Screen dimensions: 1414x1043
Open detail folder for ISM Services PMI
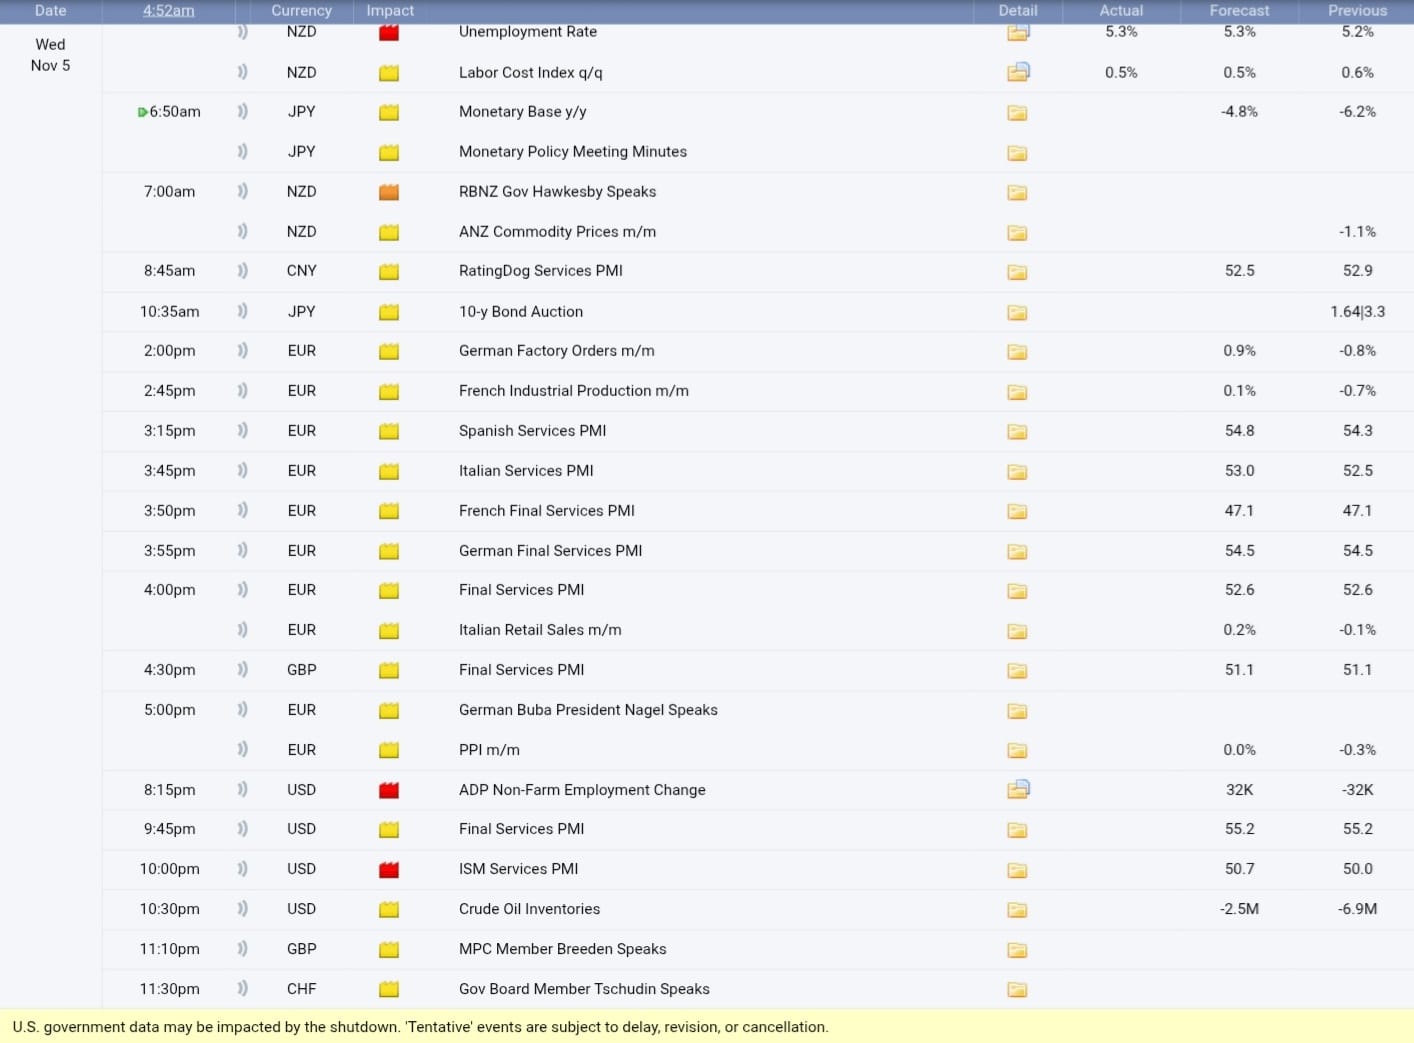[x=1017, y=870]
